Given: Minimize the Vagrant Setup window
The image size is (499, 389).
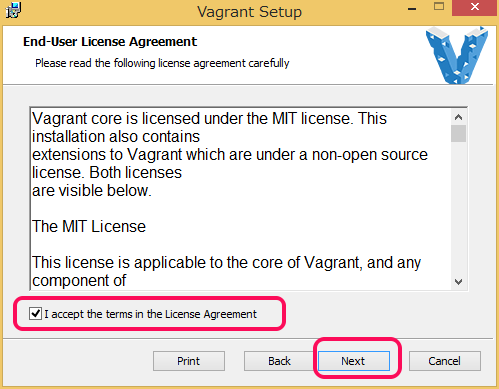Looking at the screenshot, I should (x=412, y=9).
